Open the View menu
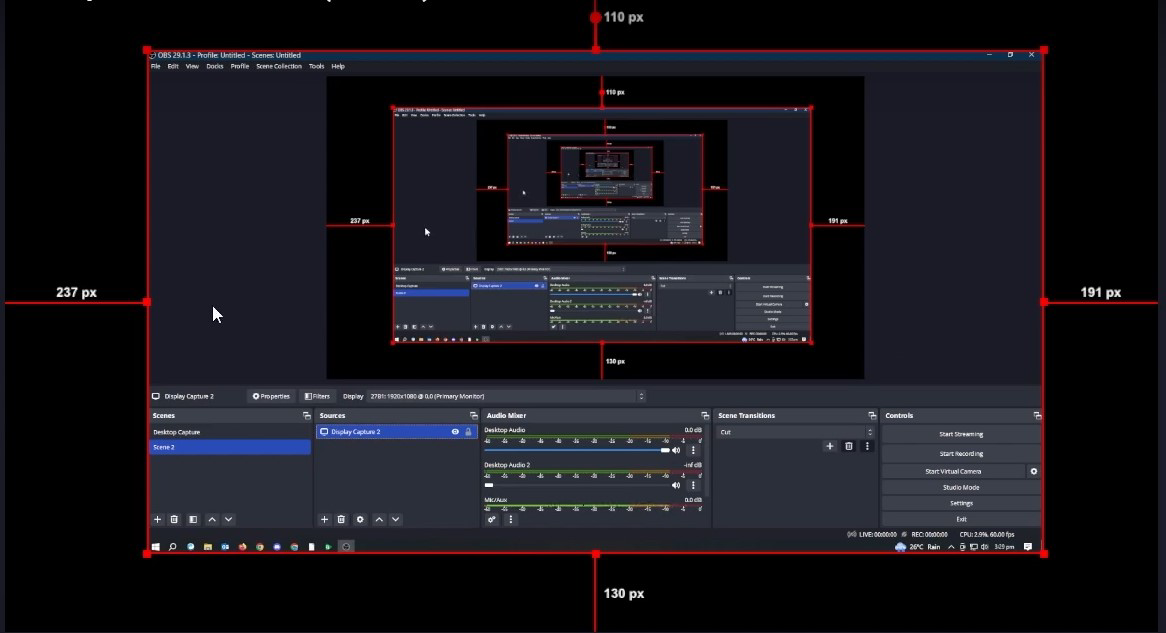Viewport: 1166px width, 633px height. (192, 66)
